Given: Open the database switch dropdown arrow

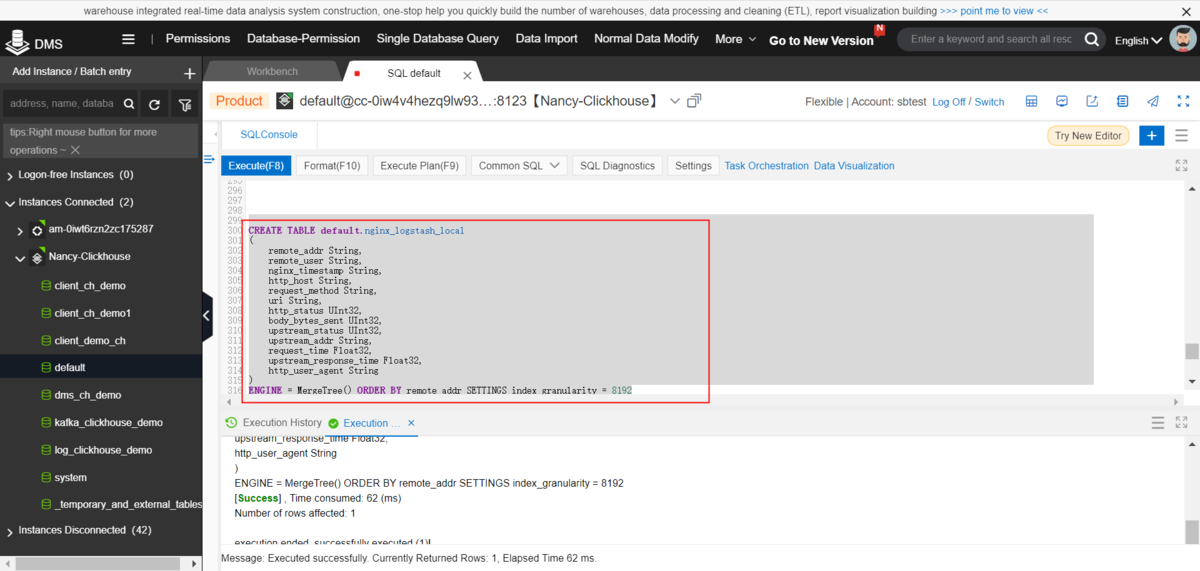Looking at the screenshot, I should [675, 101].
